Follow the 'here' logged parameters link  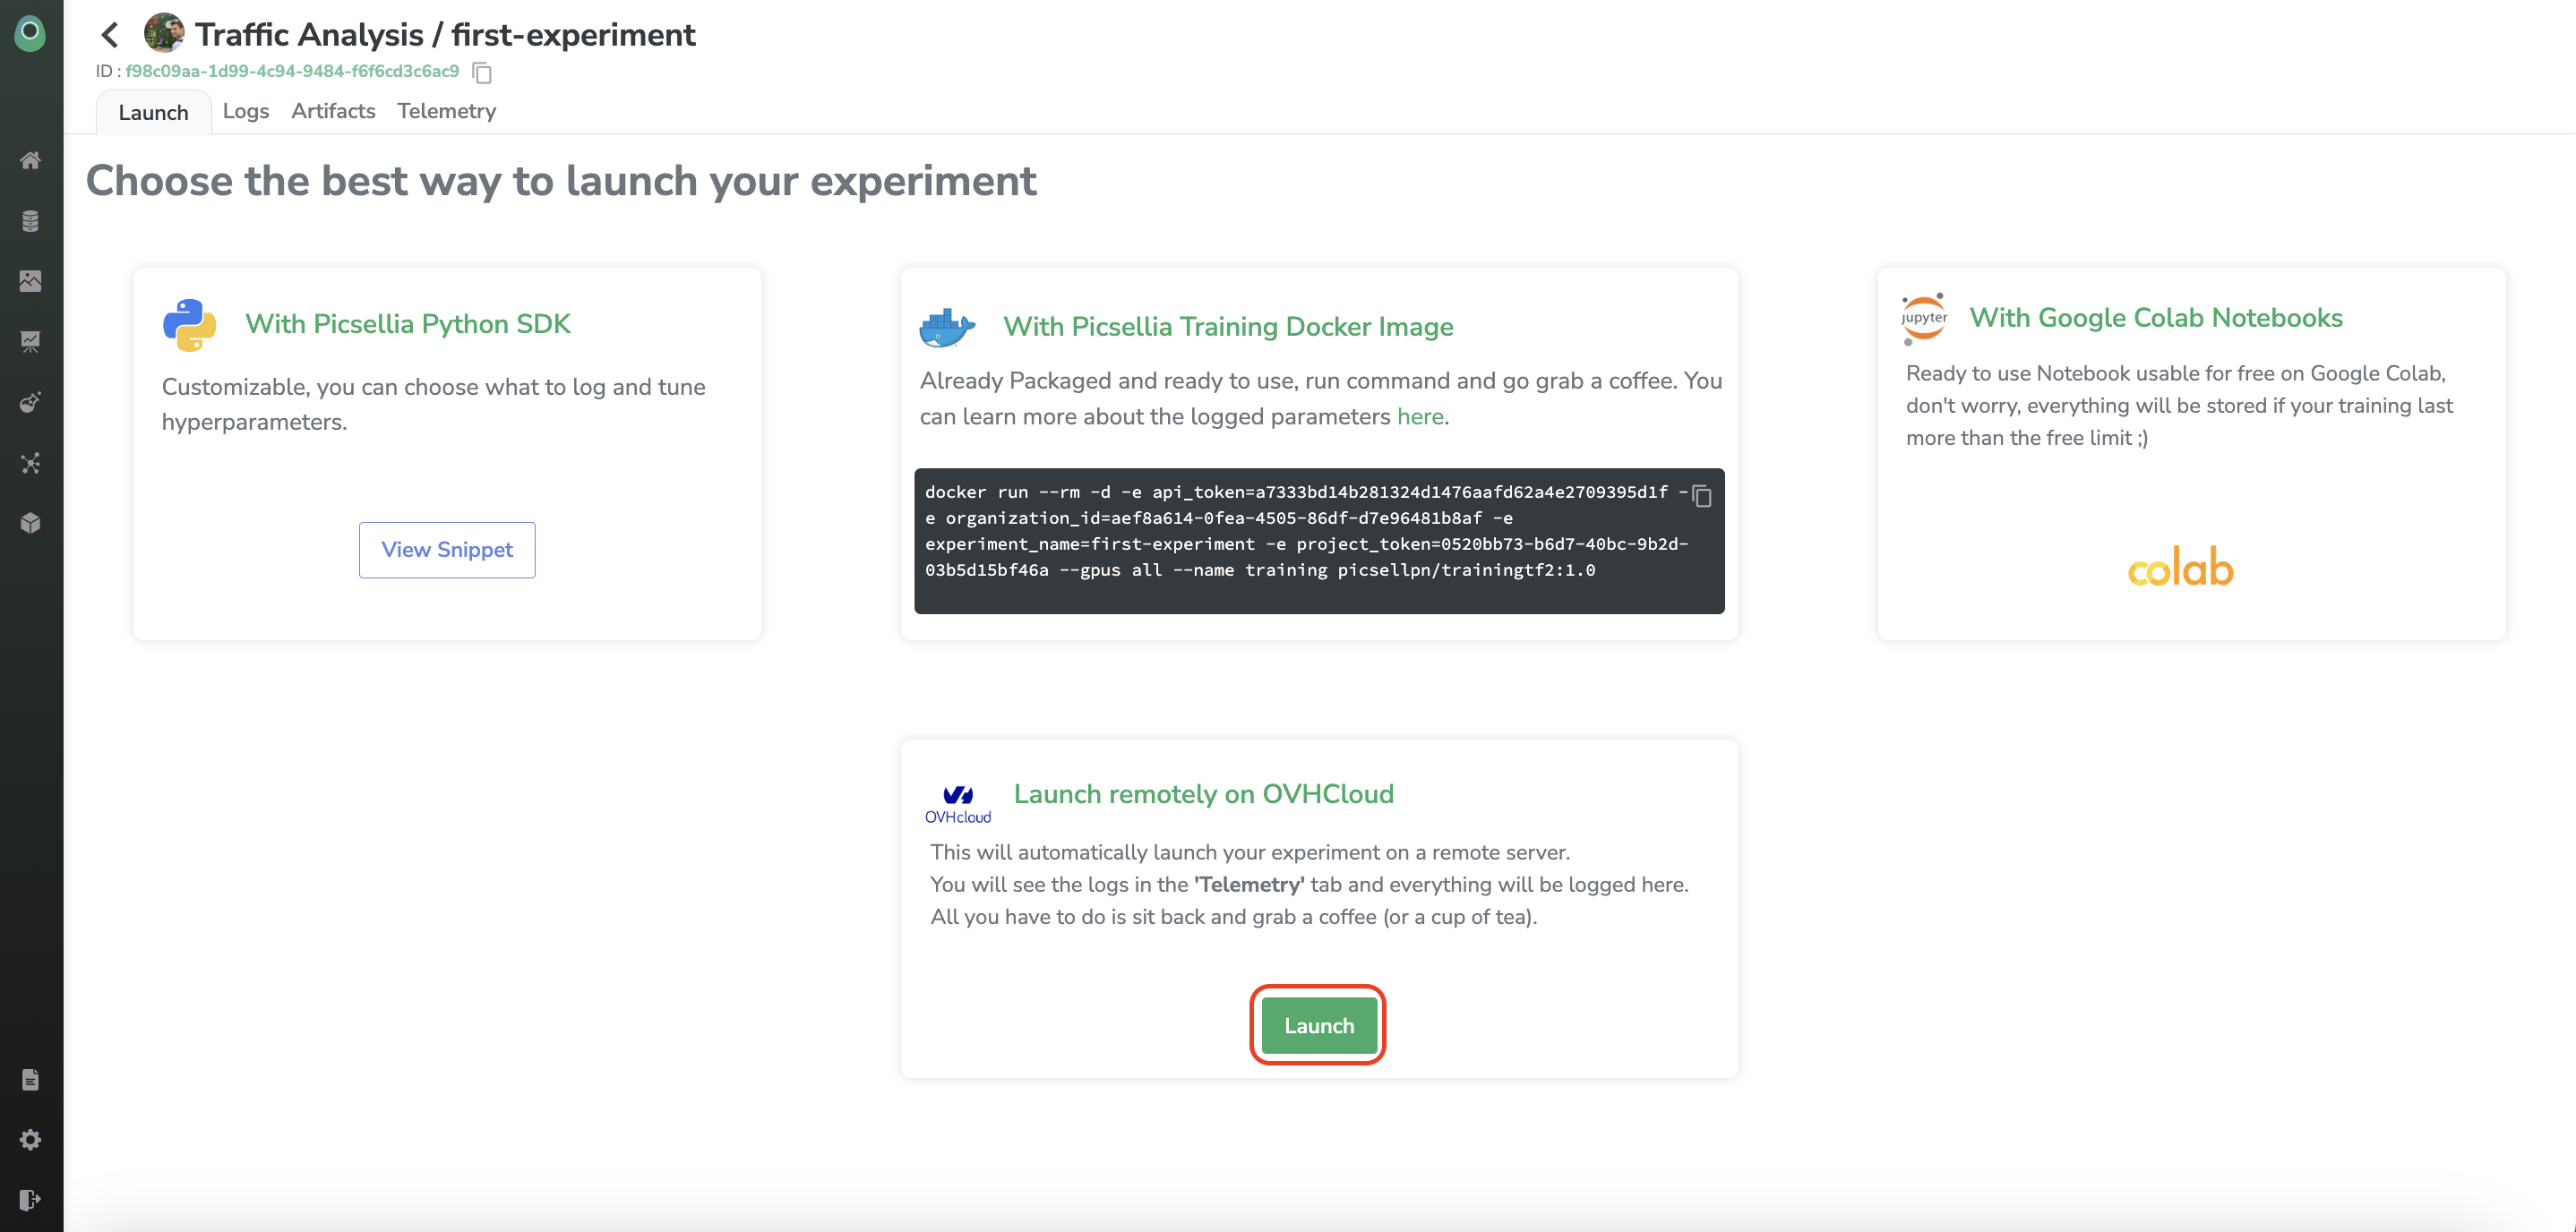[x=1419, y=417]
